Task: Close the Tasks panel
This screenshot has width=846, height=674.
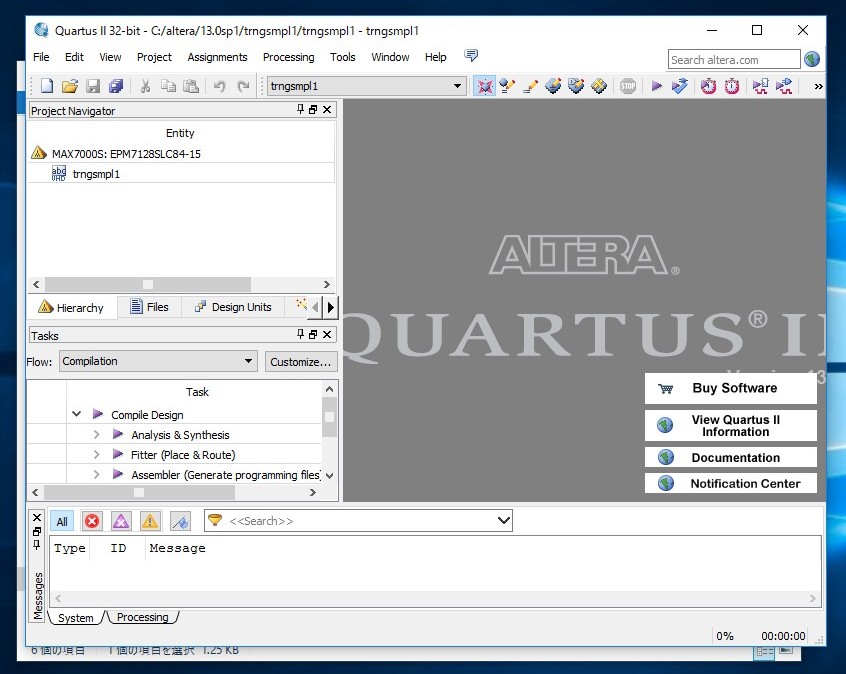Action: click(327, 335)
